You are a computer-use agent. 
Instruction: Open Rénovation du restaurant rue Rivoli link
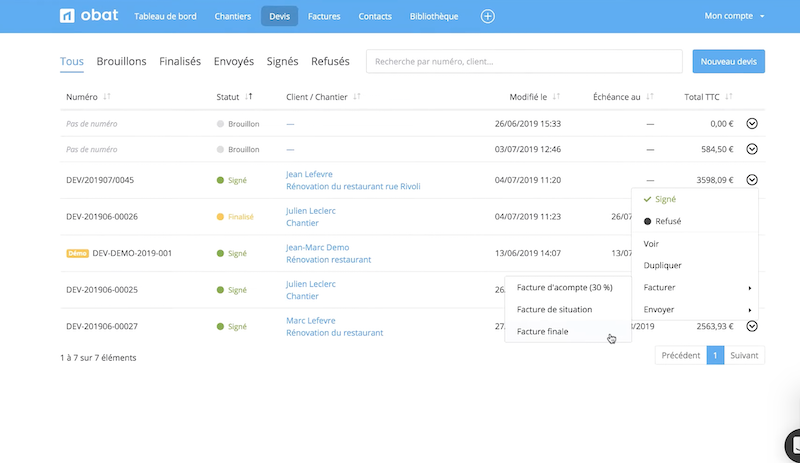click(x=353, y=186)
